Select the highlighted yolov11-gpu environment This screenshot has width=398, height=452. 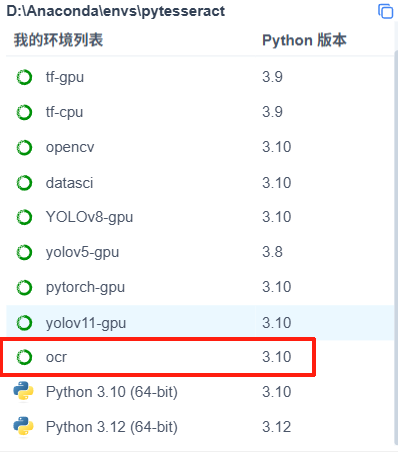200,323
